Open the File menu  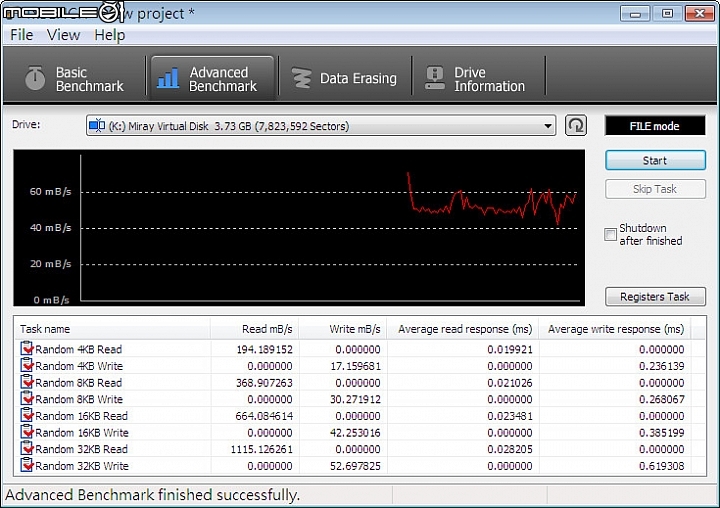point(22,35)
